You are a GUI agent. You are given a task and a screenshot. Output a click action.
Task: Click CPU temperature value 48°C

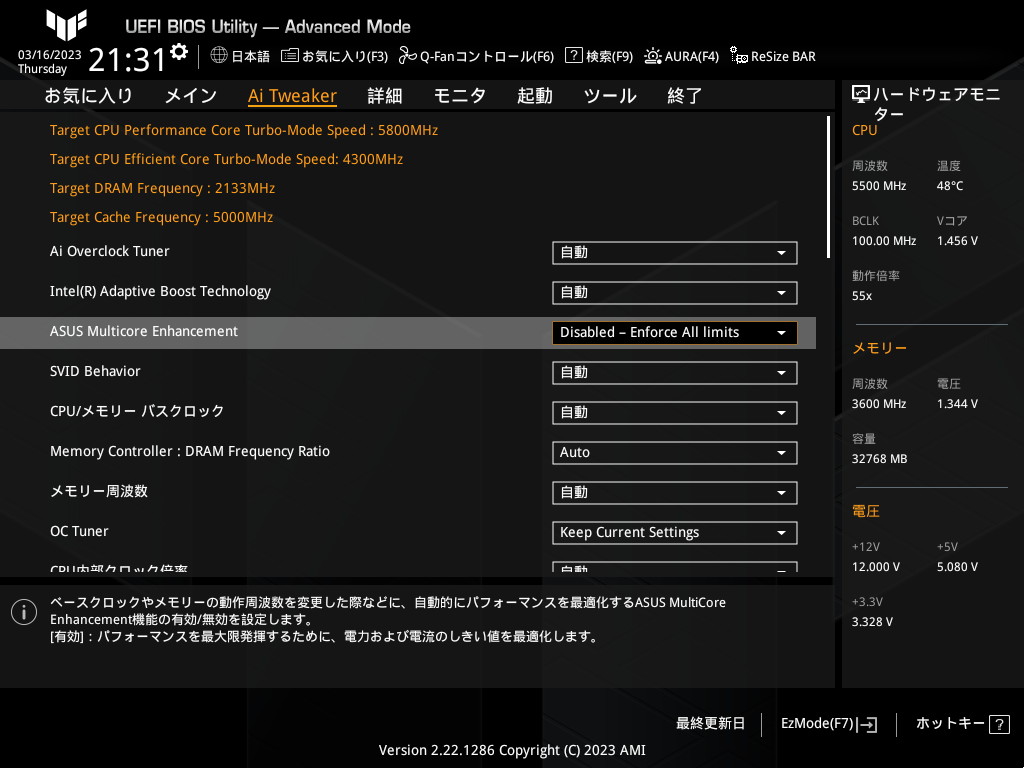pyautogui.click(x=950, y=186)
